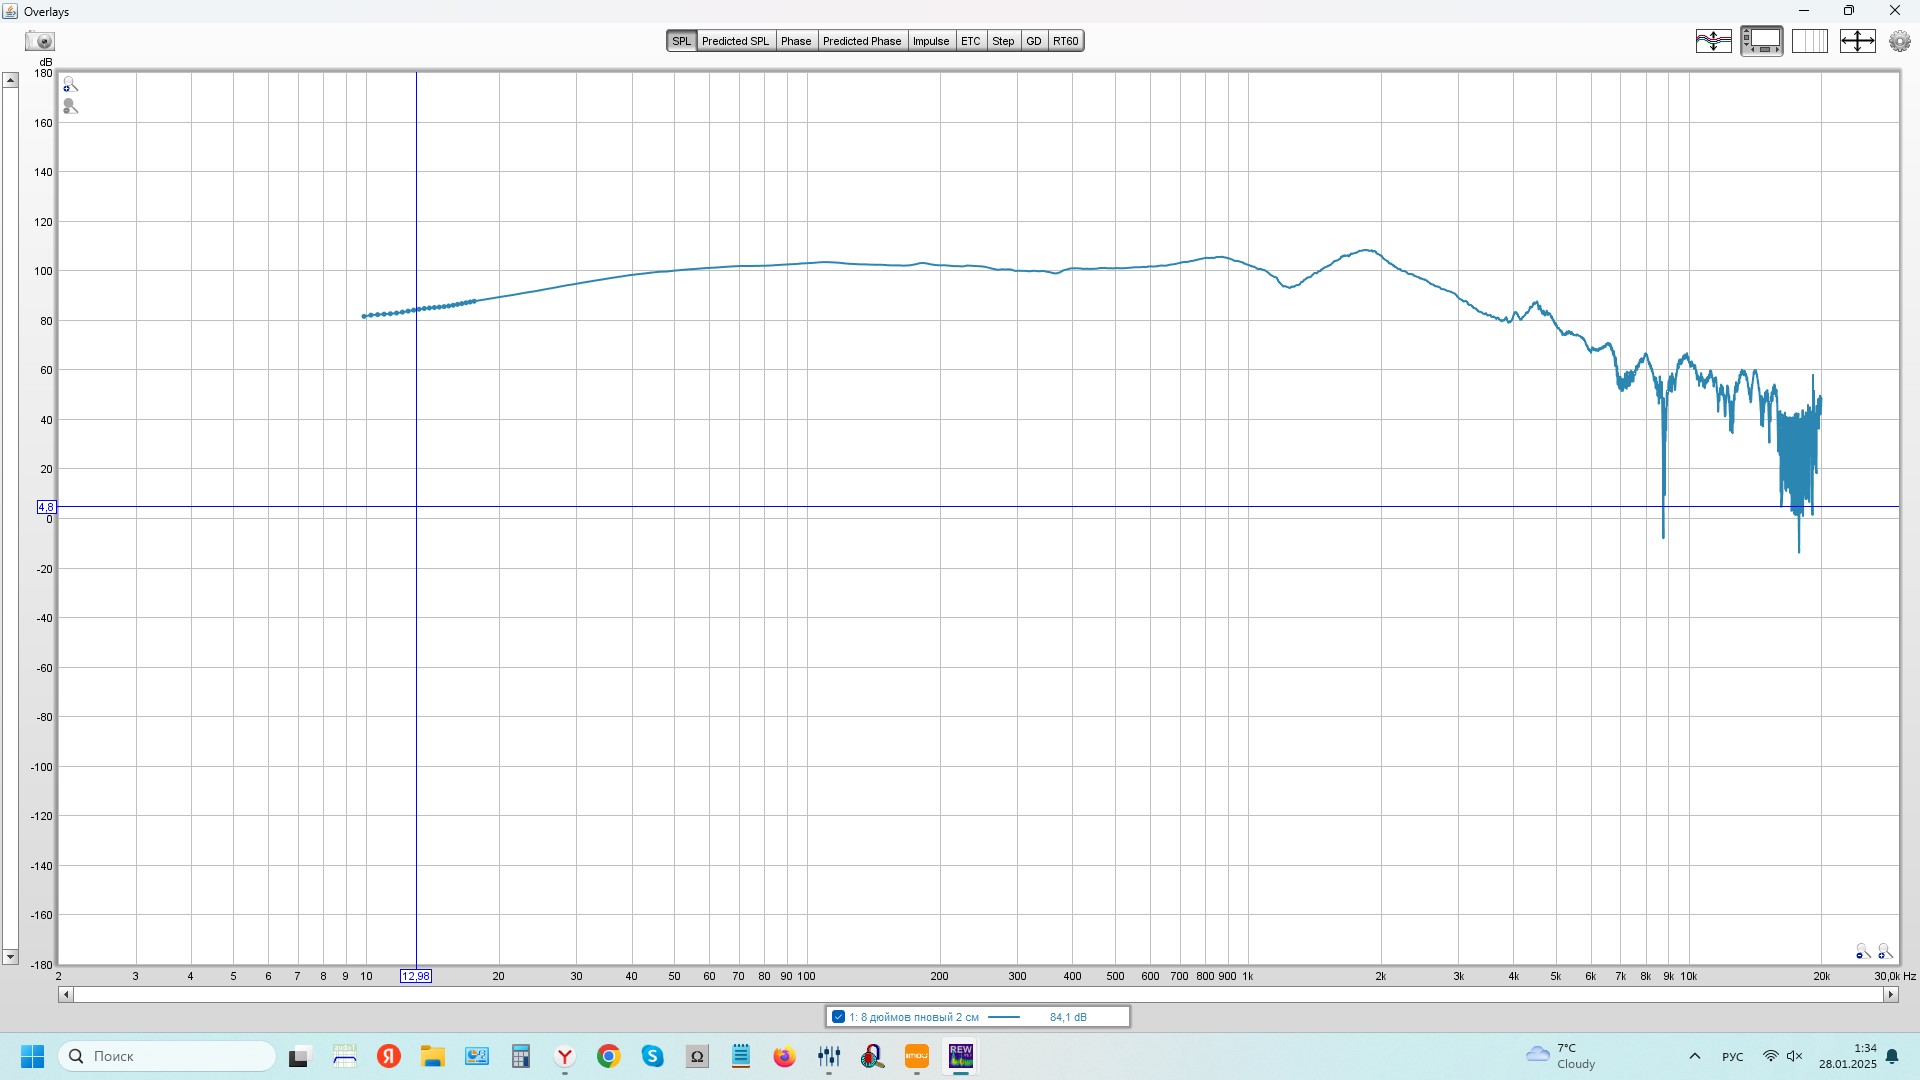This screenshot has height=1080, width=1920.
Task: Open the graph limits icon
Action: 1809,41
